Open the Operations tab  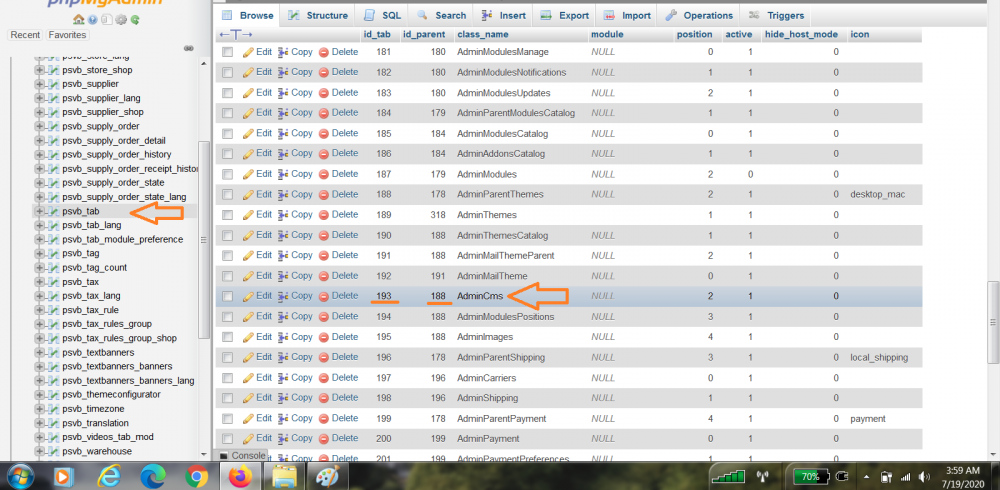point(698,15)
